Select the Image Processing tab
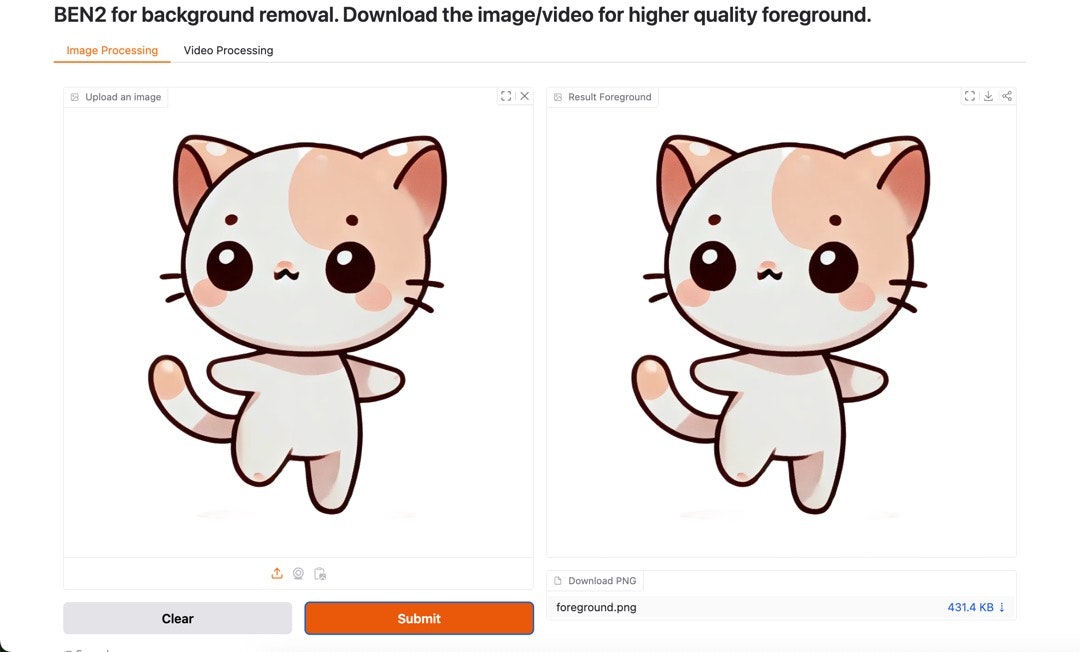This screenshot has width=1080, height=652. [112, 50]
